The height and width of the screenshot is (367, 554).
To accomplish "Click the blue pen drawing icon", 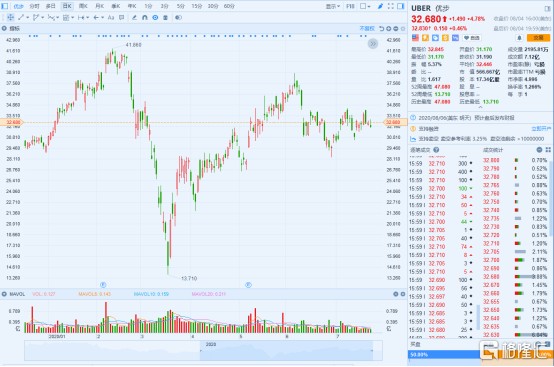I will pos(380,6).
